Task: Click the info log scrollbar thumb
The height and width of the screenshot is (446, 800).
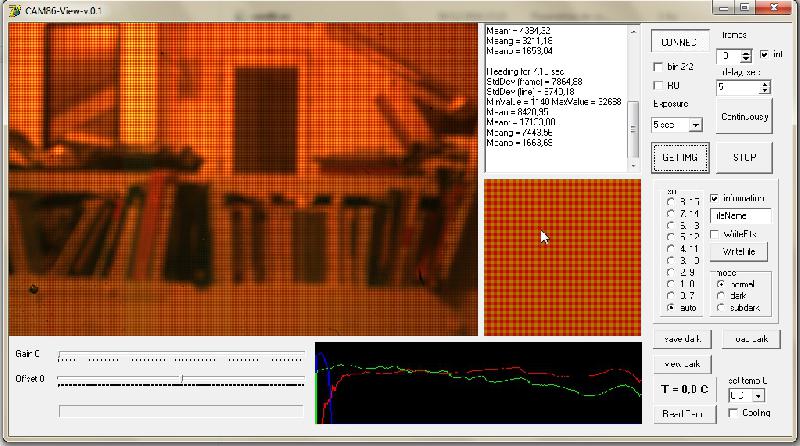Action: click(633, 129)
